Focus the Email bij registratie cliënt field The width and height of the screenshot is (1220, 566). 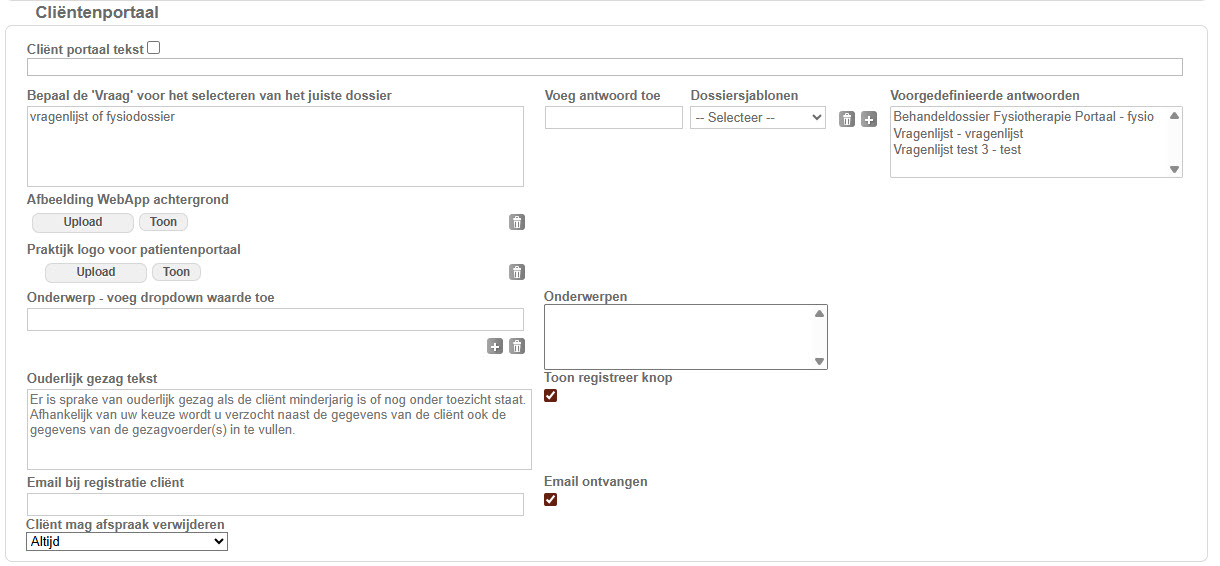pos(275,504)
